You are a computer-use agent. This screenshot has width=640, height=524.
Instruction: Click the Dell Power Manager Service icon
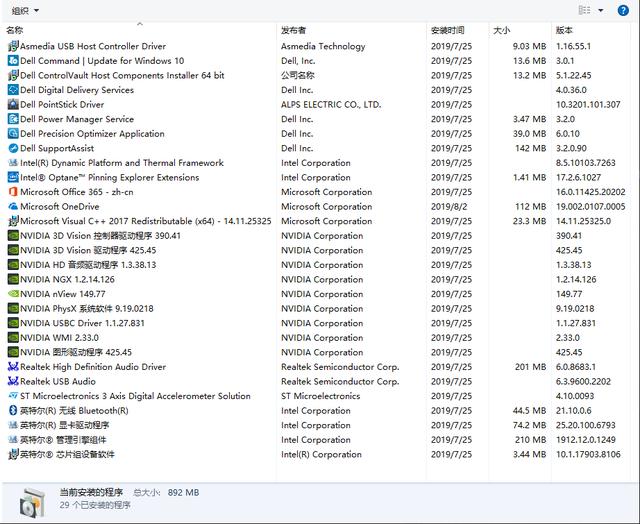click(x=13, y=119)
